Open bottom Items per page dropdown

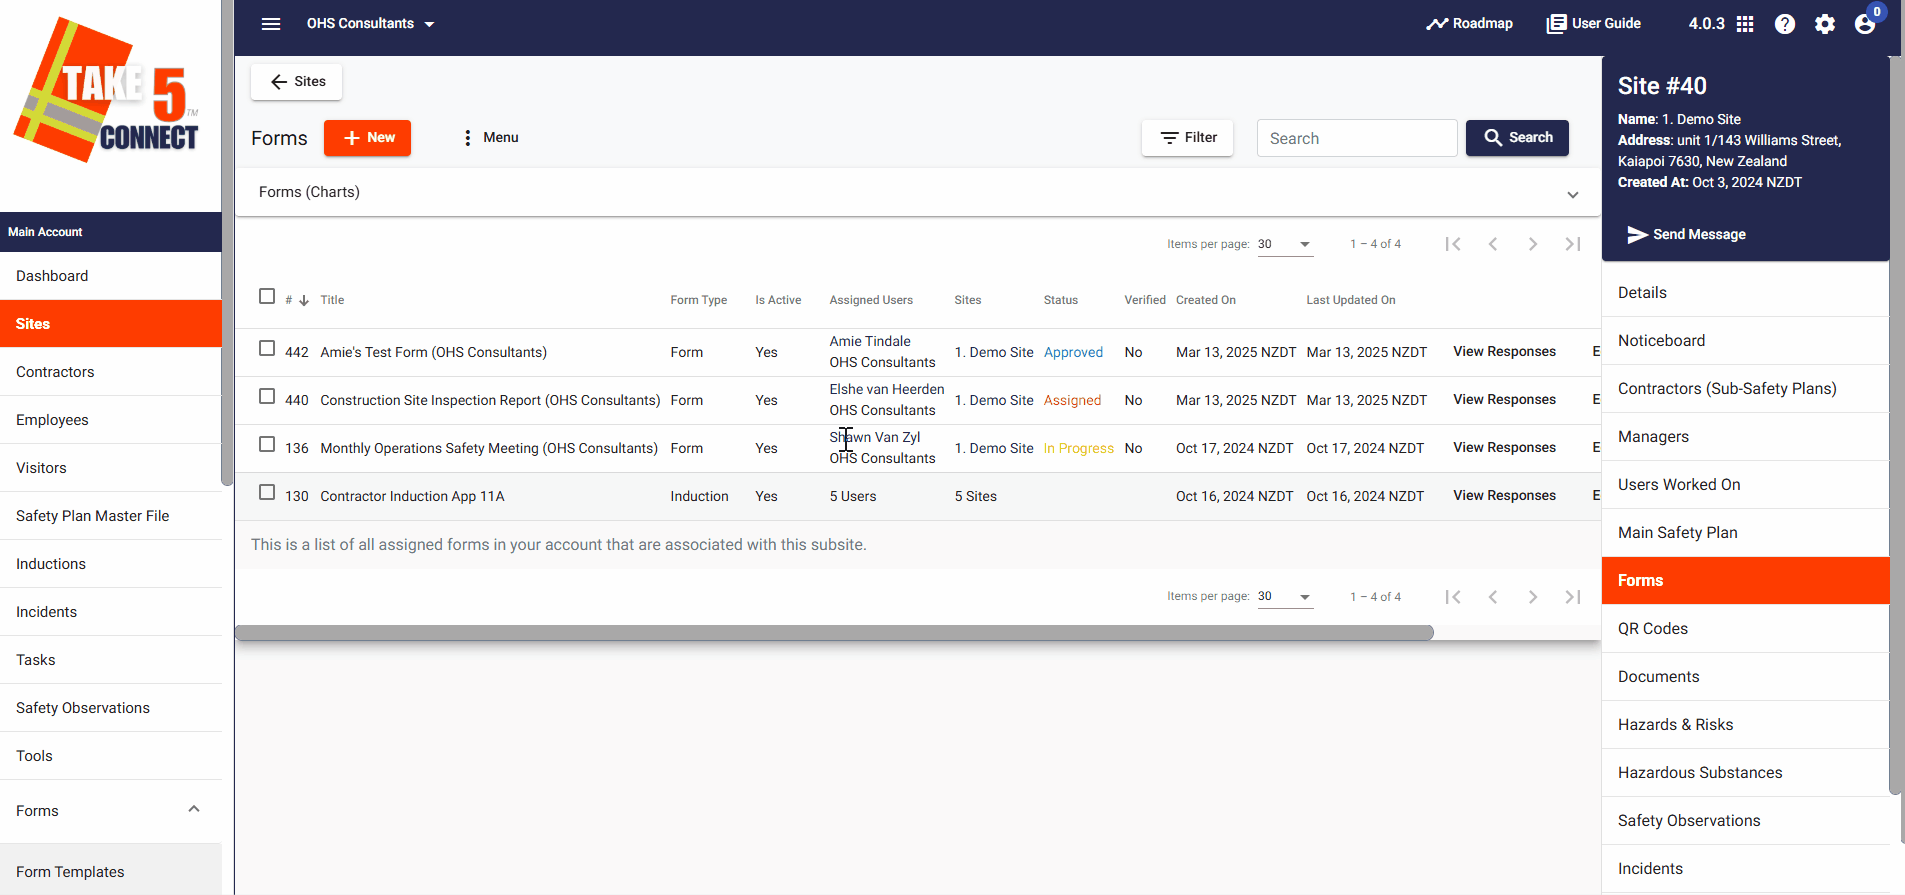(1285, 596)
